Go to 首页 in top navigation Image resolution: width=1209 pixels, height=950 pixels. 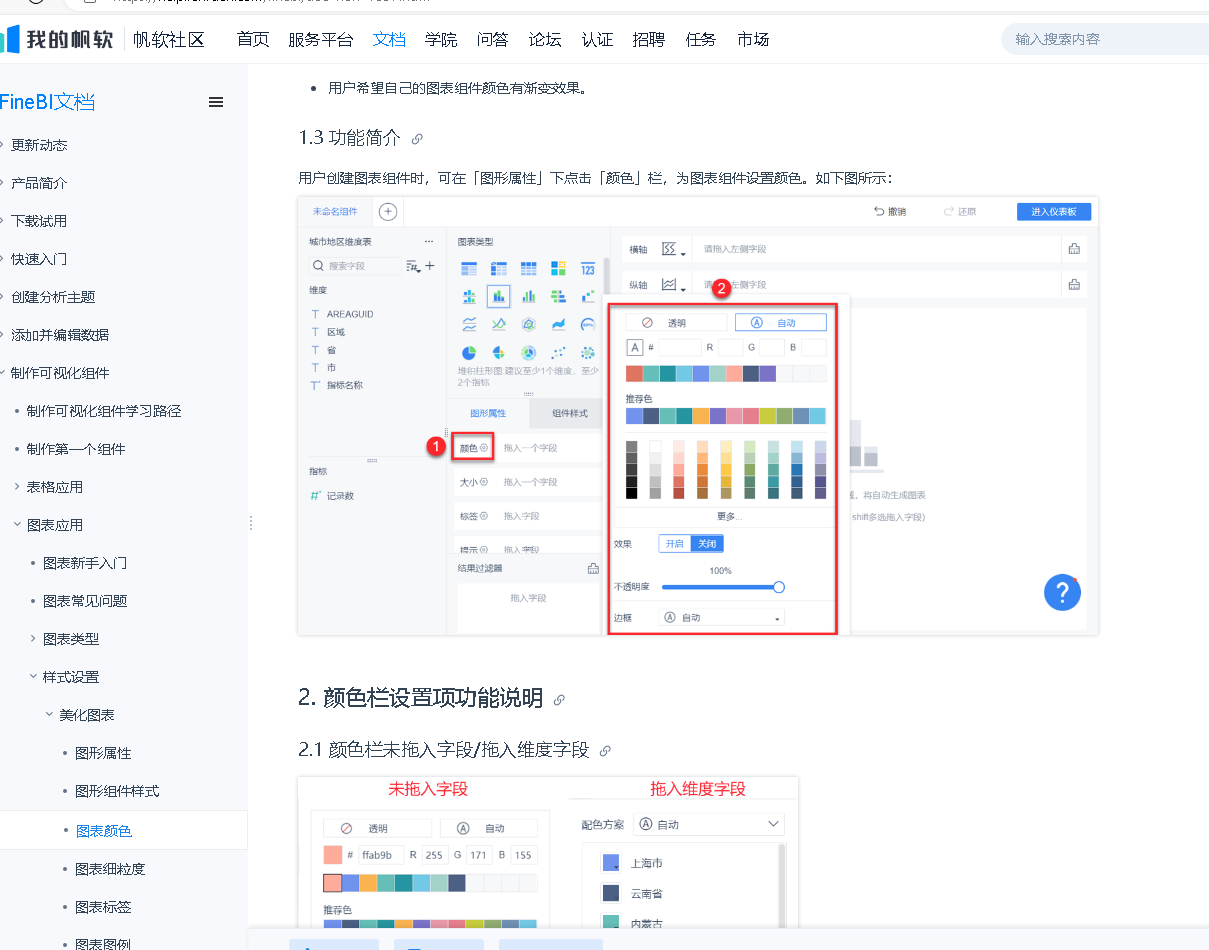click(x=253, y=40)
